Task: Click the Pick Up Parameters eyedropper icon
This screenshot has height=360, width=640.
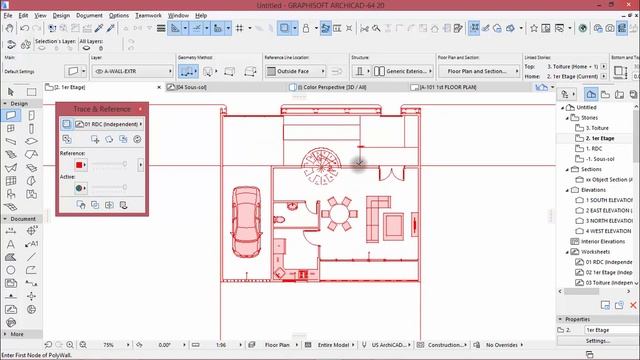Action: coord(99,28)
